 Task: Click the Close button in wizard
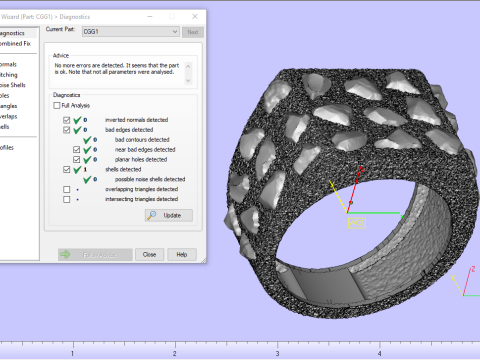pyautogui.click(x=149, y=255)
